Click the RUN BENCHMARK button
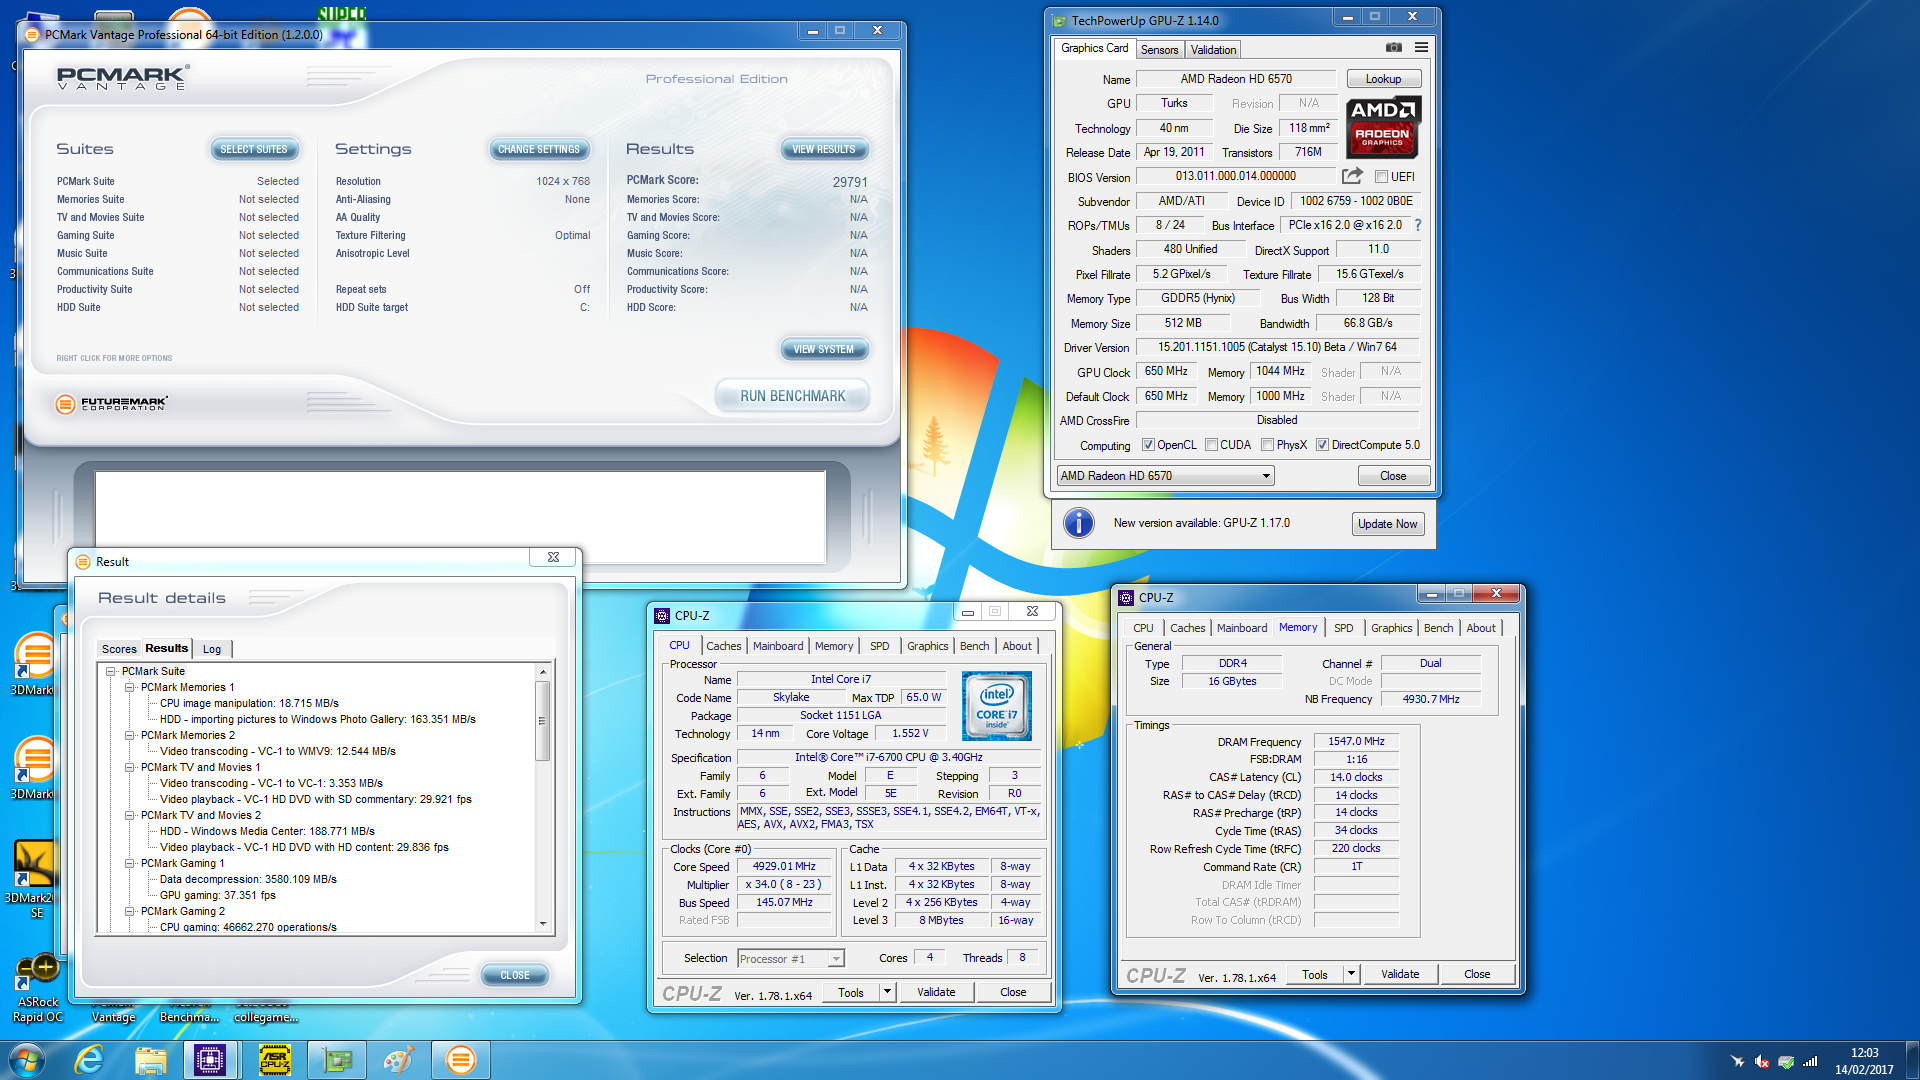This screenshot has height=1080, width=1920. 792,396
